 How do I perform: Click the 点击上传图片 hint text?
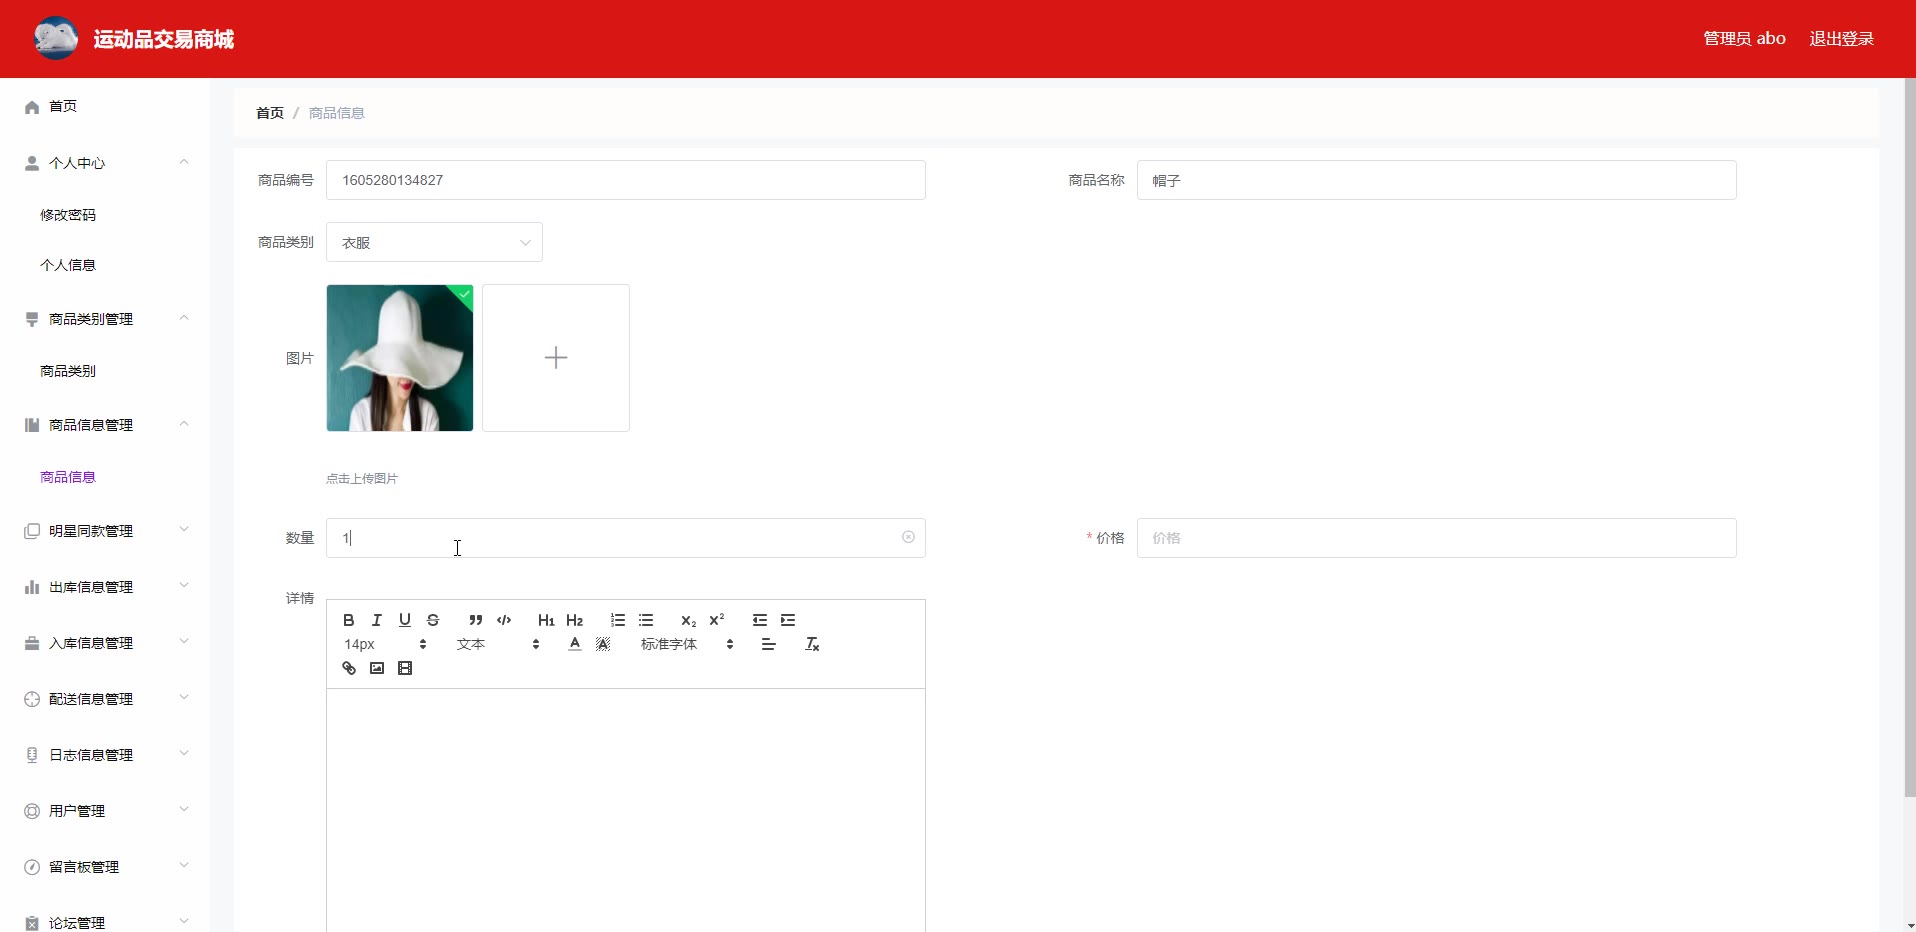[x=362, y=479]
